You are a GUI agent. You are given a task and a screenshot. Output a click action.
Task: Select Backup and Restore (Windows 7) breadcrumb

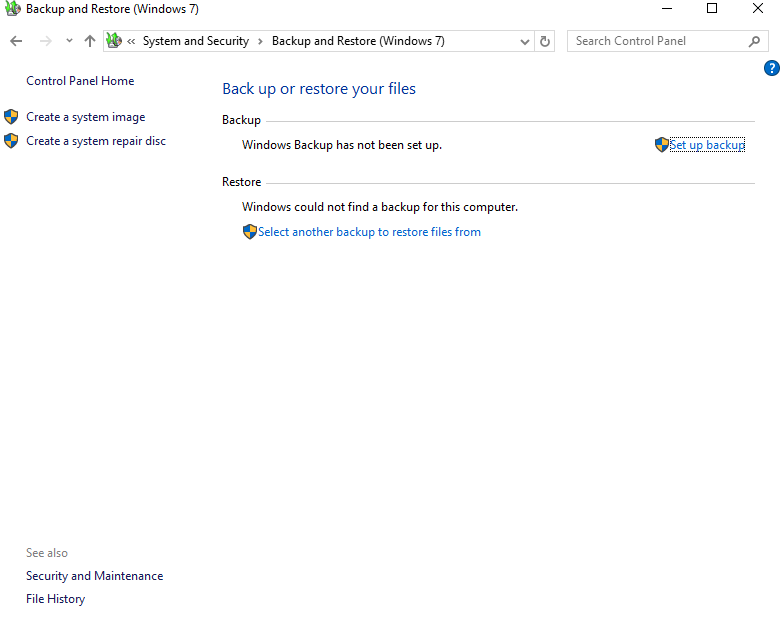358,41
